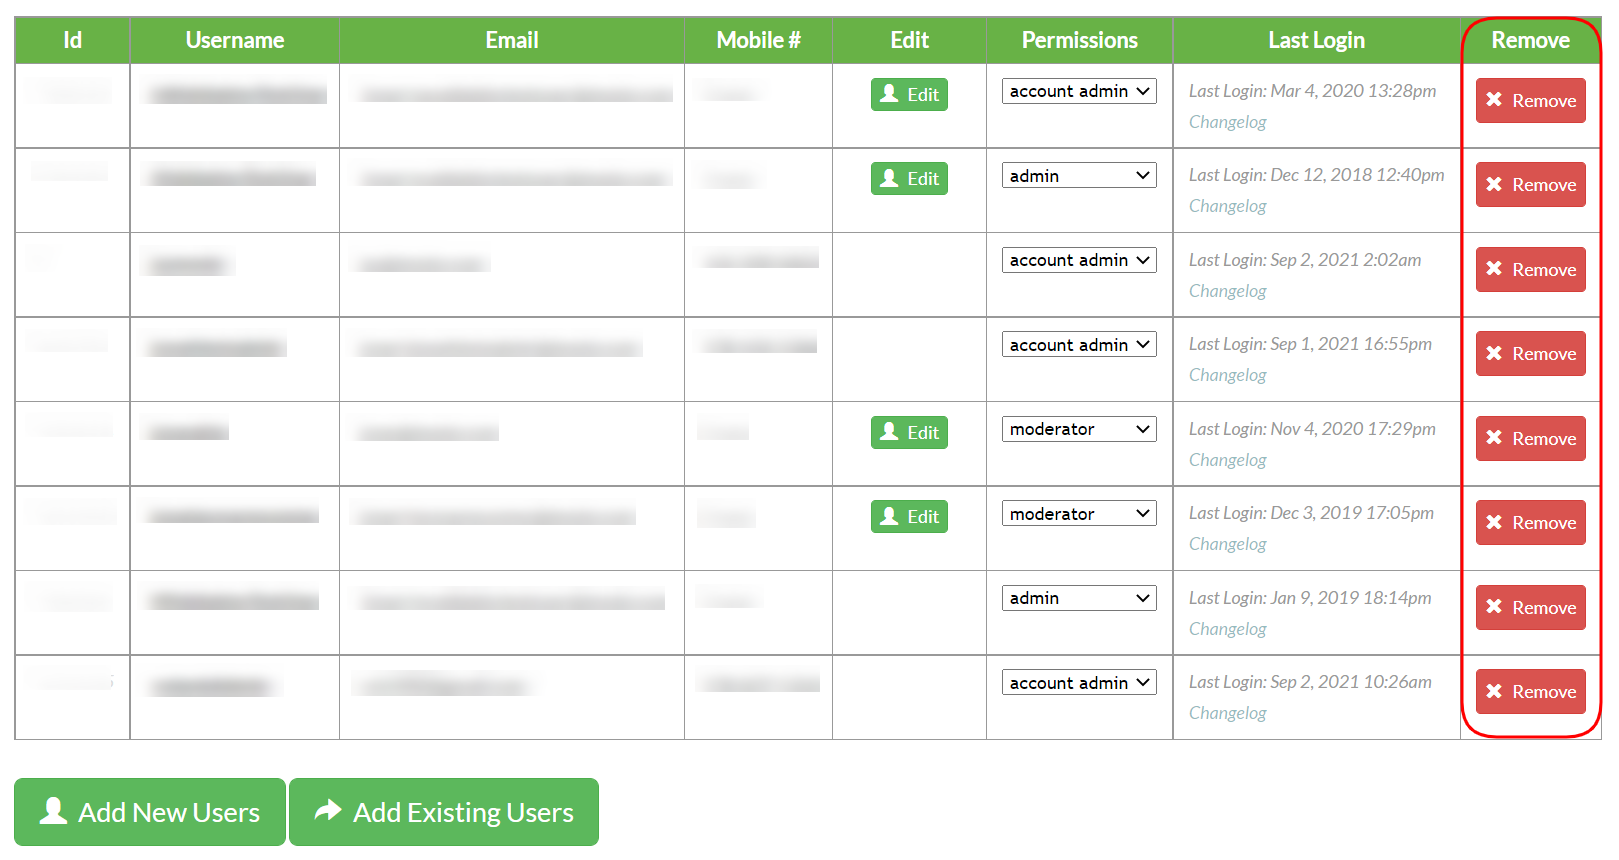Open moderator dropdown for Dec 3, 2019 row
This screenshot has height=860, width=1619.
click(x=1079, y=514)
